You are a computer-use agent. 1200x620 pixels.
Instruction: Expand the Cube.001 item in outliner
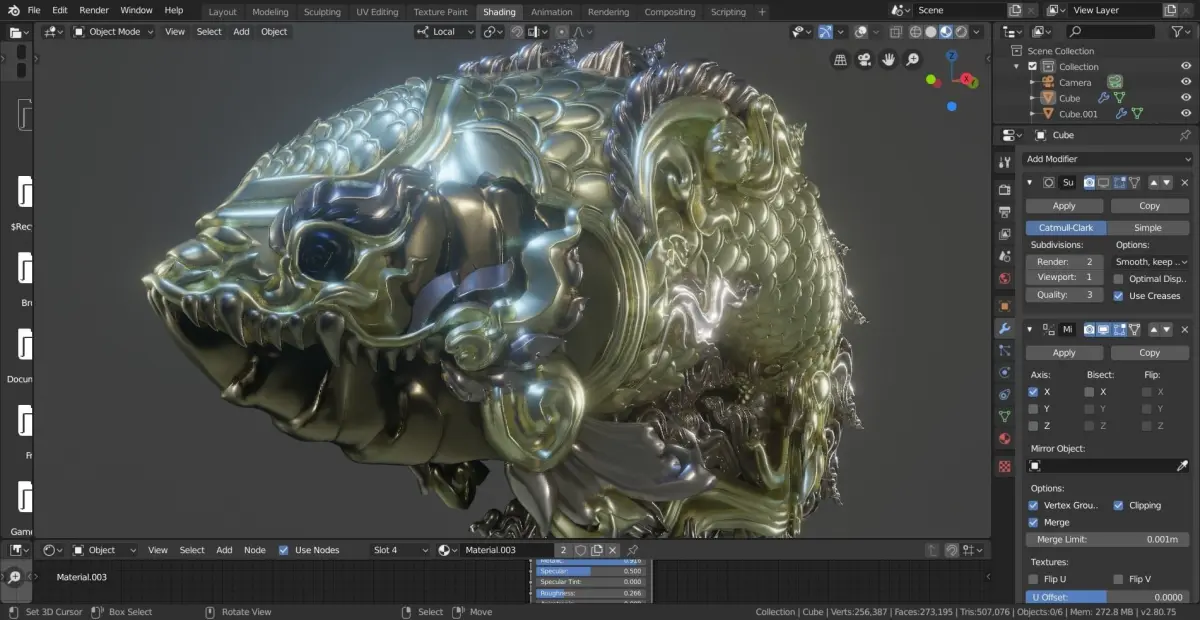pyautogui.click(x=1031, y=114)
